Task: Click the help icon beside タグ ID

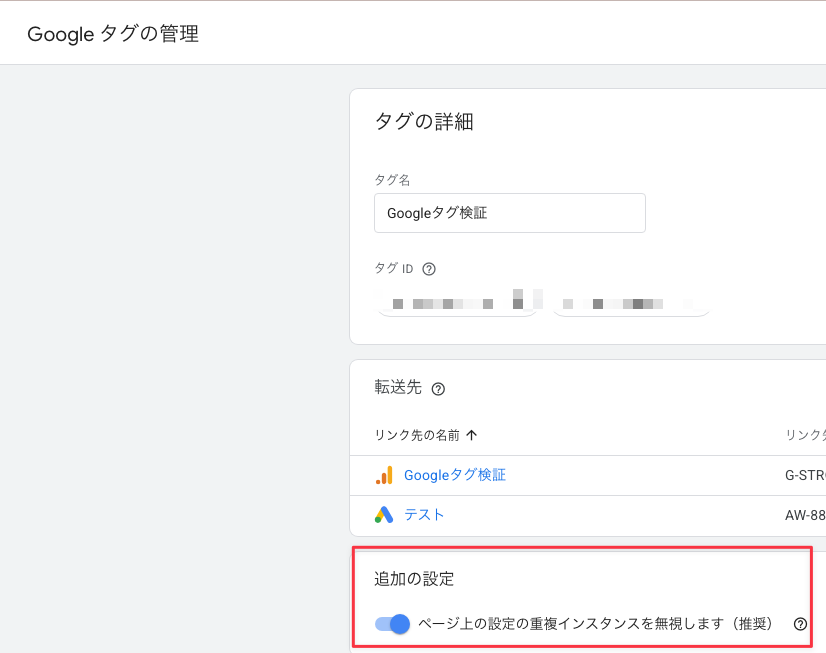Action: 429,269
